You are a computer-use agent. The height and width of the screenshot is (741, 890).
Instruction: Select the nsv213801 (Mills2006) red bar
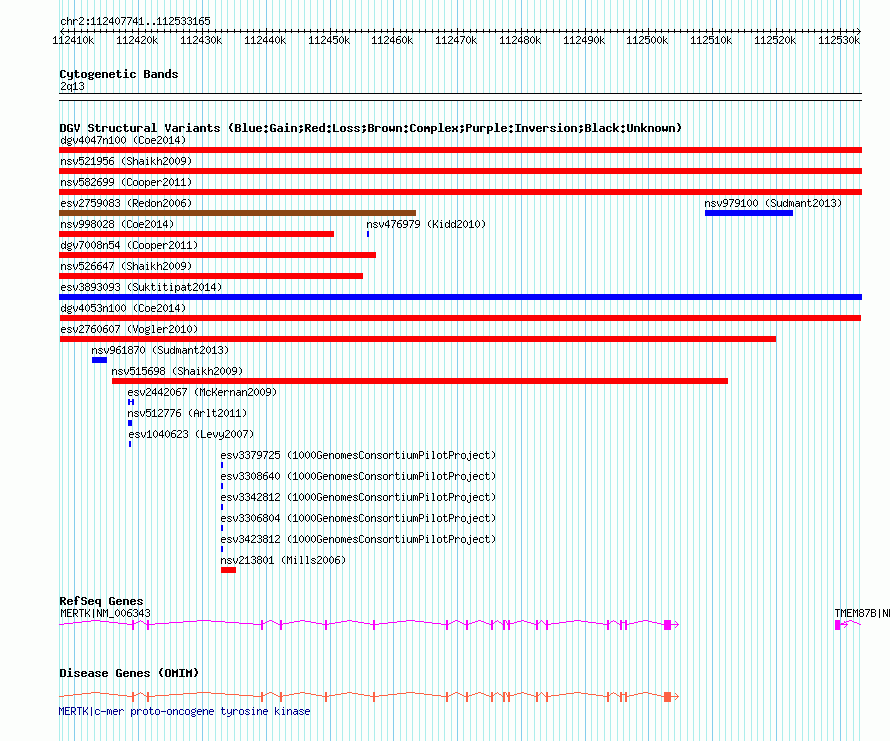[228, 570]
